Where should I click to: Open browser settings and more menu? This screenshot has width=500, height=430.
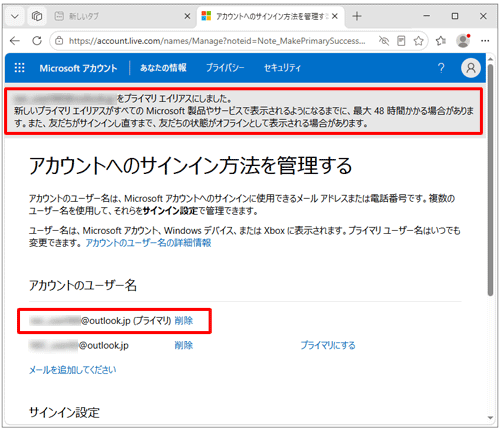pos(485,41)
